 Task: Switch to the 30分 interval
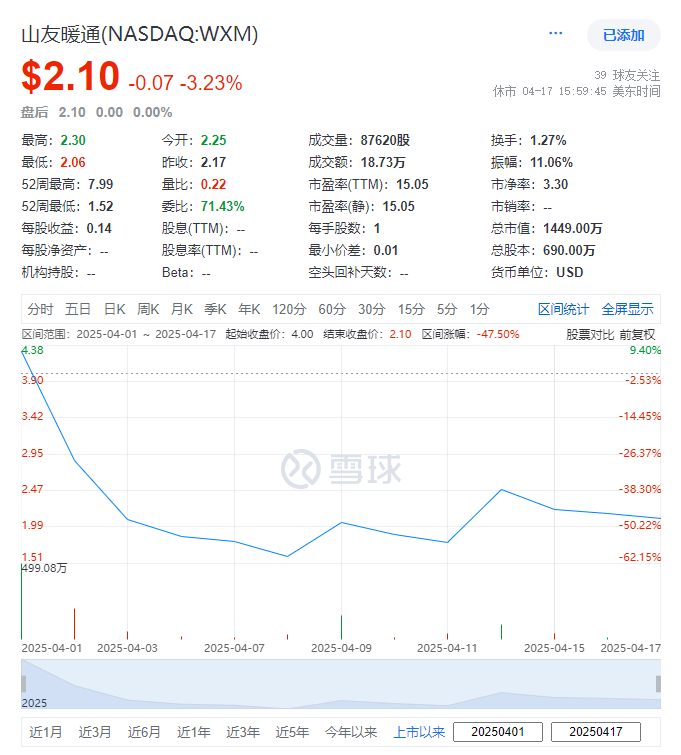point(371,309)
